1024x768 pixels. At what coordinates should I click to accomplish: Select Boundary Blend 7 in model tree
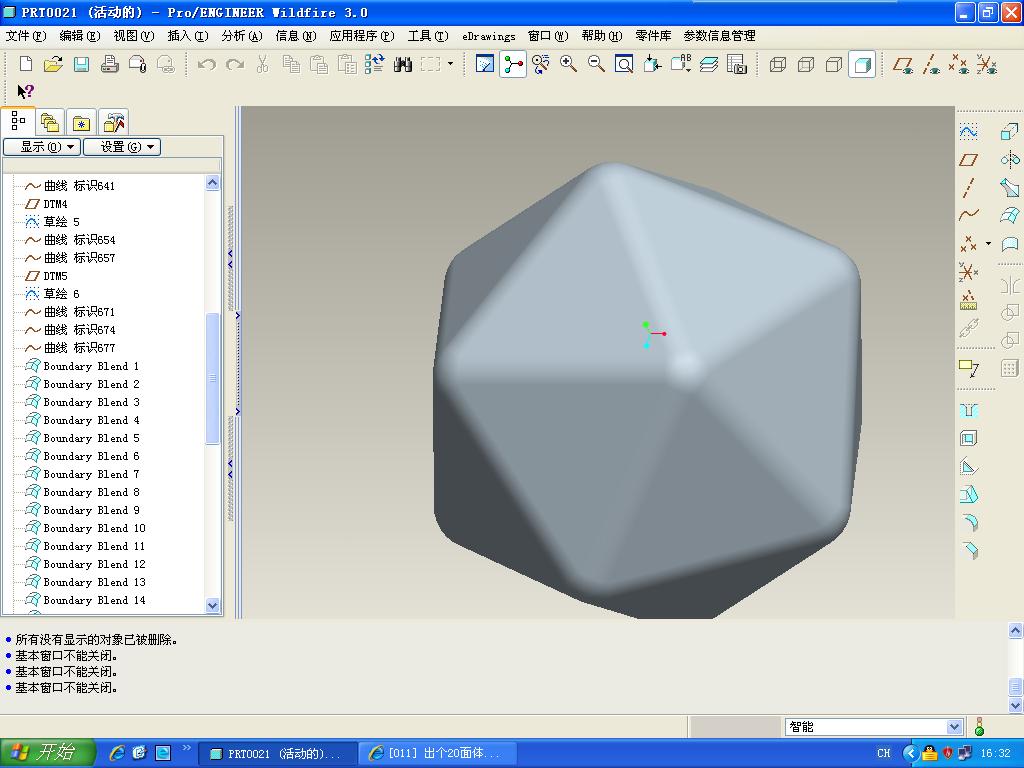(82, 474)
